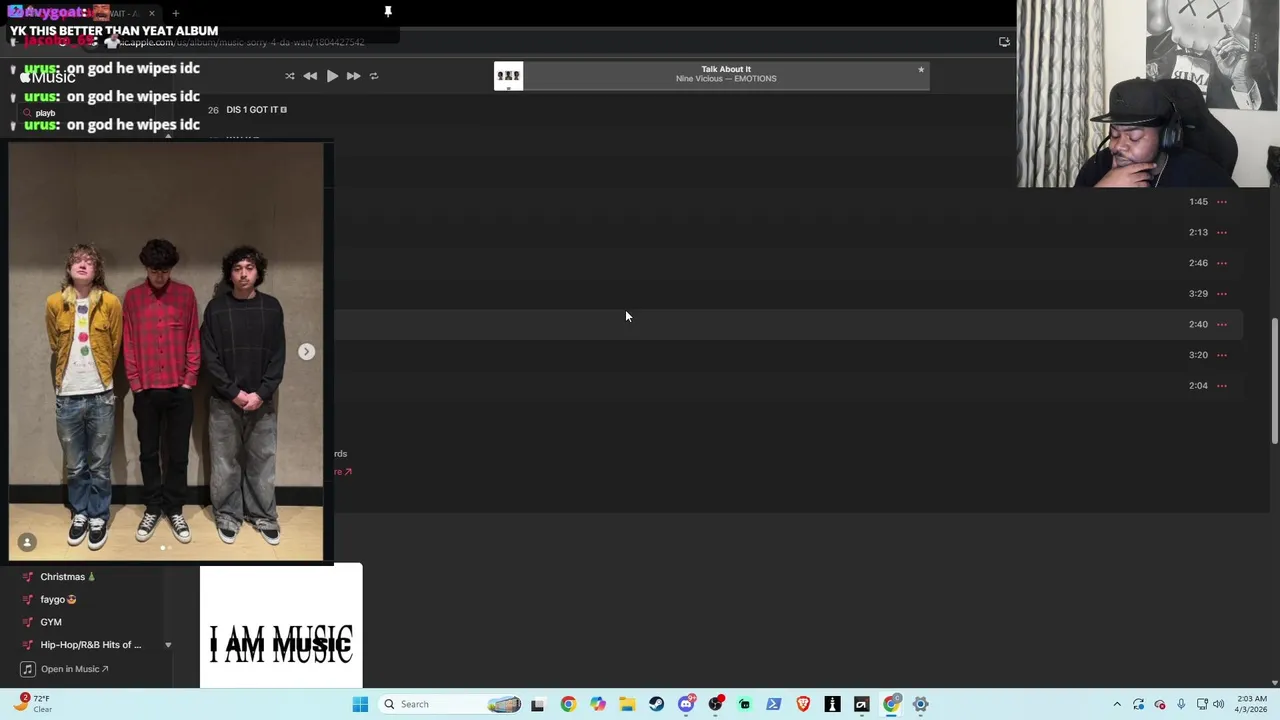Image resolution: width=1280 pixels, height=720 pixels.
Task: Open volume control in the system tray
Action: 1218,704
